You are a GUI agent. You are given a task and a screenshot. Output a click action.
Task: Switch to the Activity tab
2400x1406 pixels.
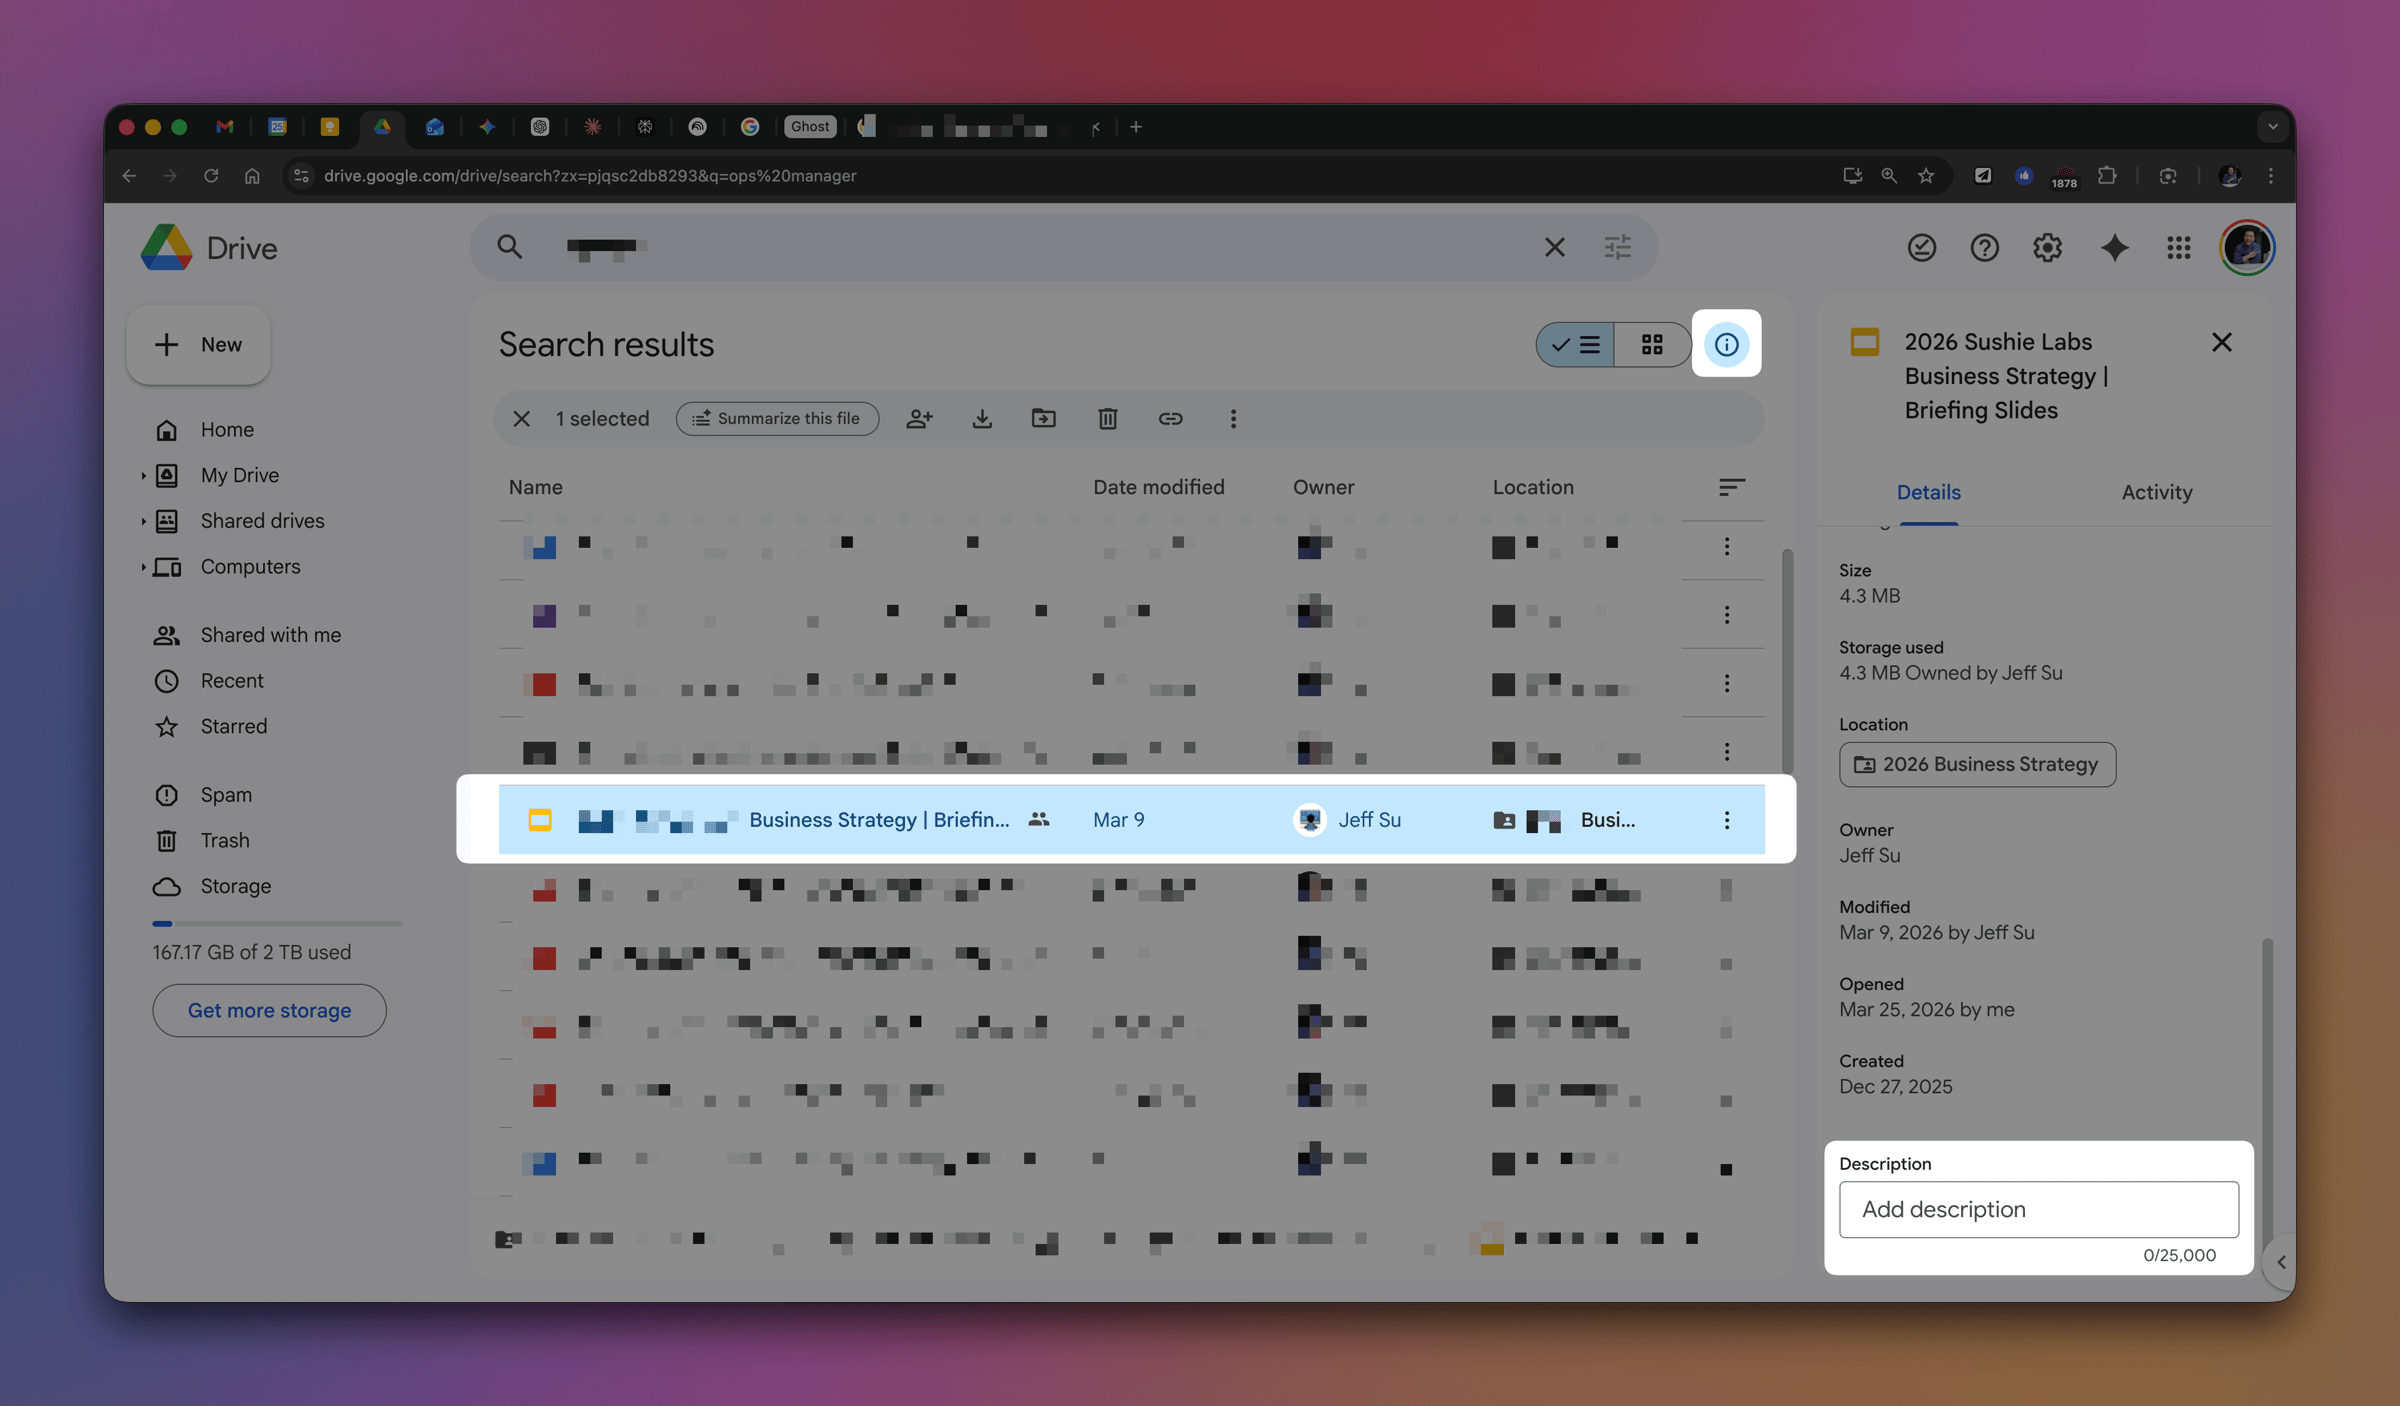pyautogui.click(x=2156, y=492)
